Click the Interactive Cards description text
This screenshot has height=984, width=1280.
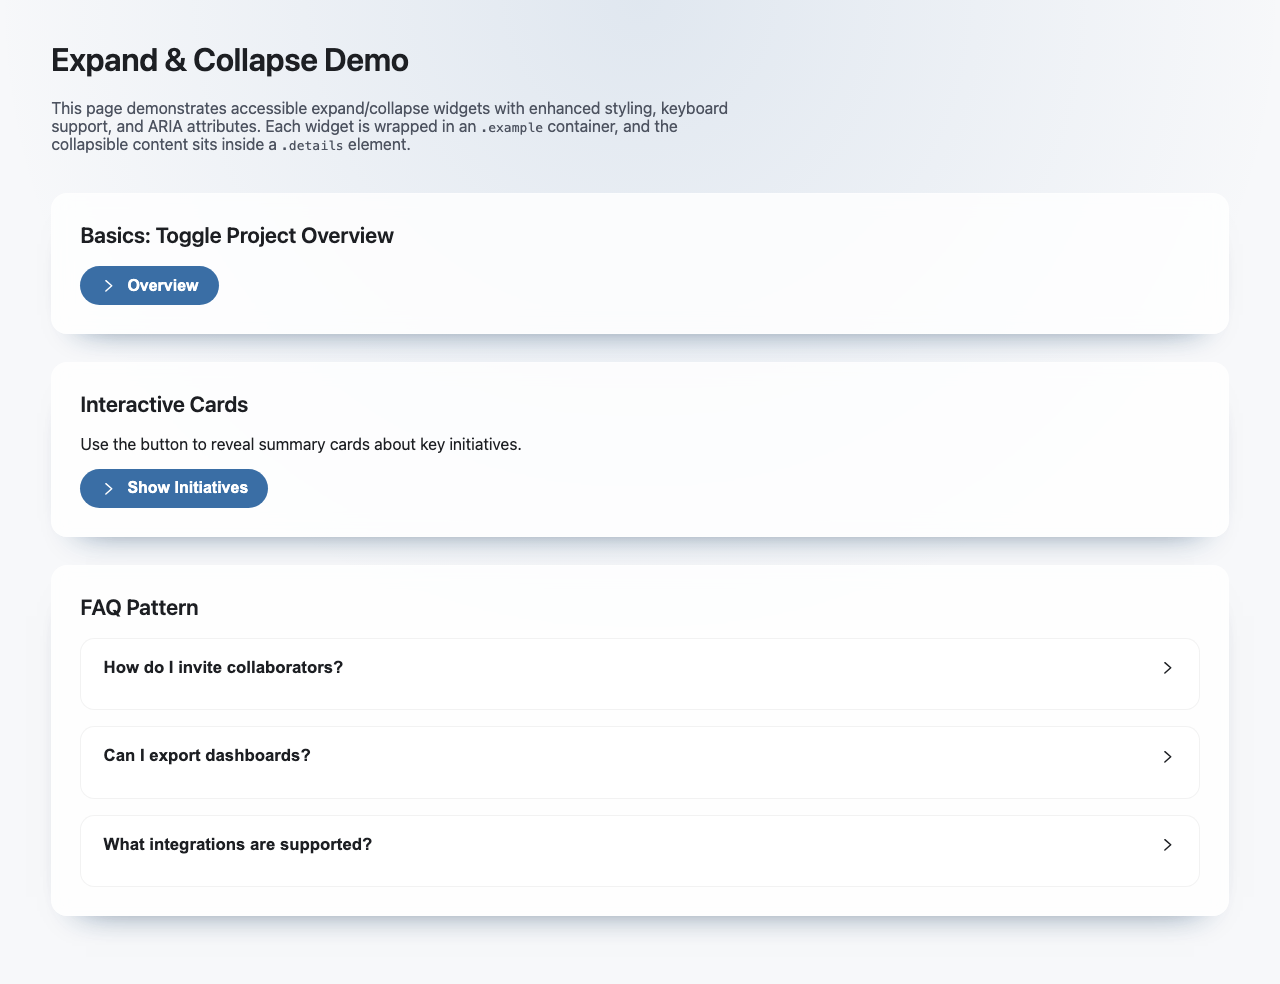tap(300, 444)
